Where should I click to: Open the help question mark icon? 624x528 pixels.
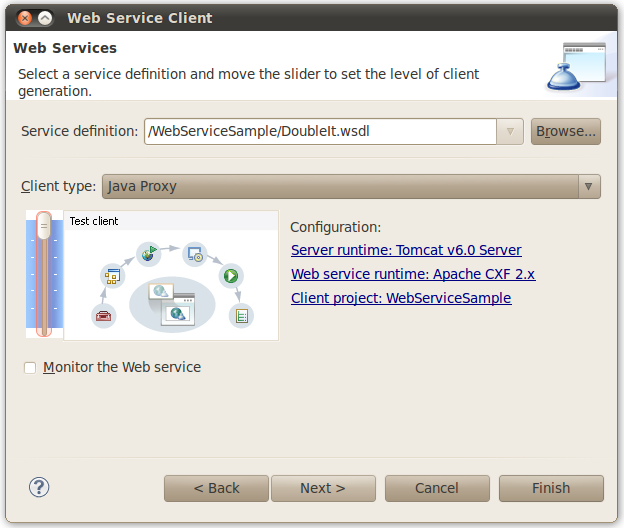40,487
